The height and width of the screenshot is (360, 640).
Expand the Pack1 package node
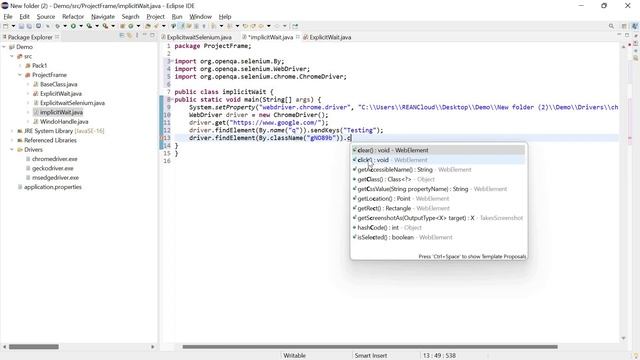20,66
